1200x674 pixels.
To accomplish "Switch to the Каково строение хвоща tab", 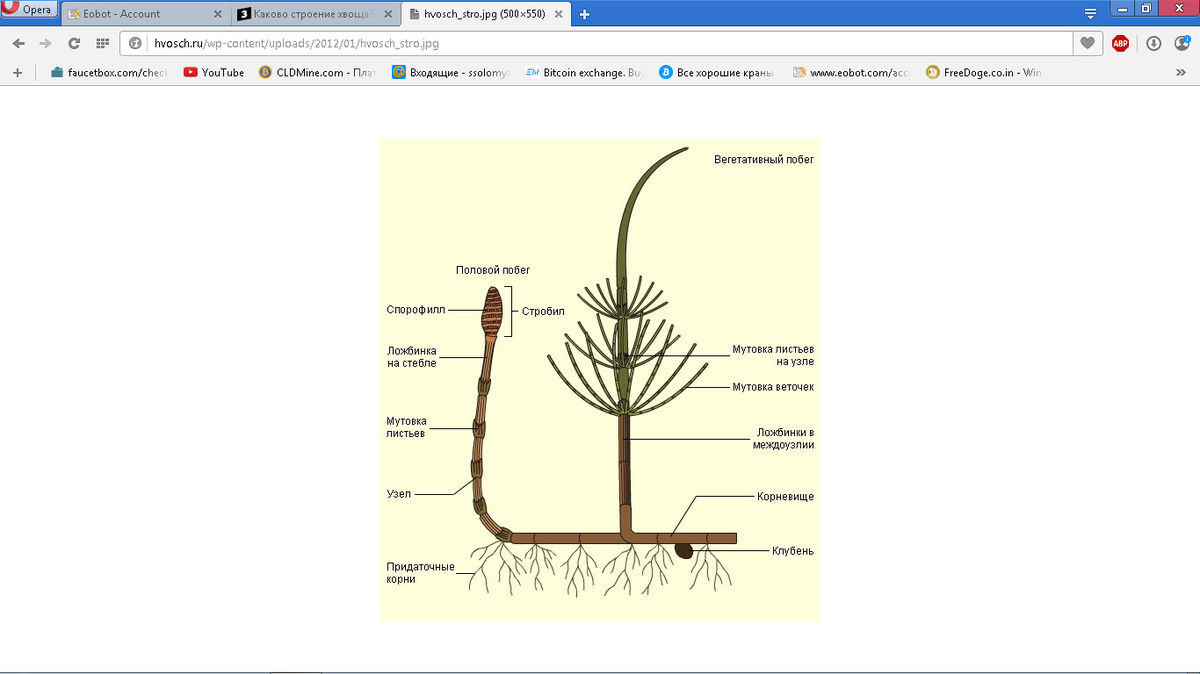I will coord(315,14).
